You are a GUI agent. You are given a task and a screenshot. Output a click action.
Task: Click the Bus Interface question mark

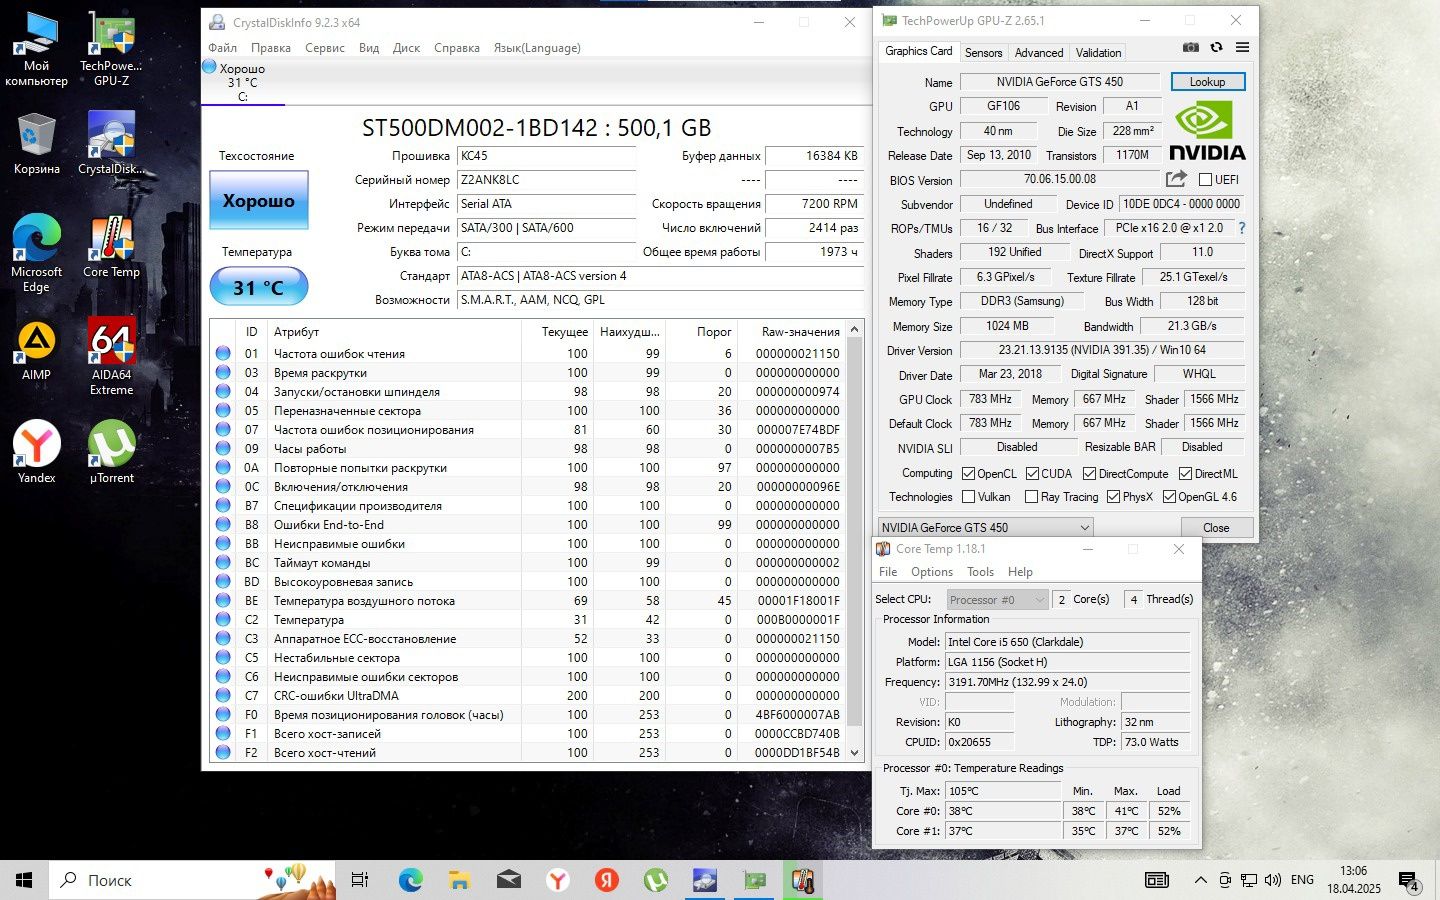[1242, 228]
